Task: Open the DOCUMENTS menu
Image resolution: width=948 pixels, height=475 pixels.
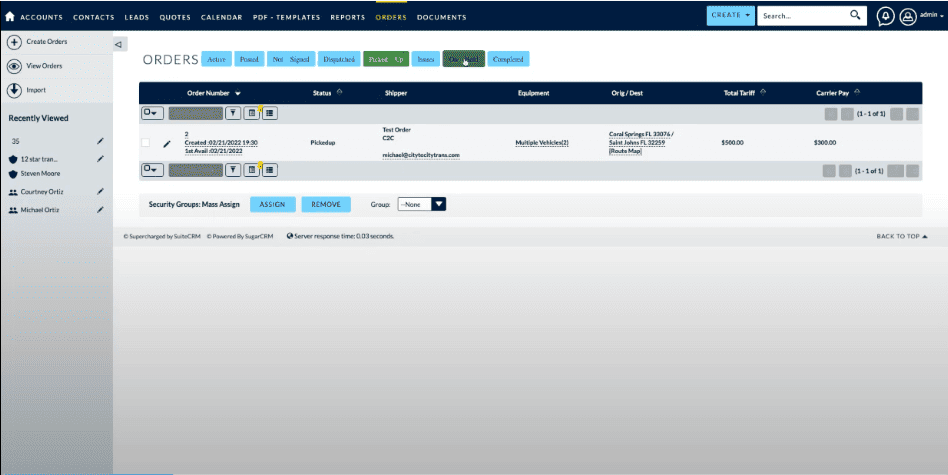Action: coord(441,18)
